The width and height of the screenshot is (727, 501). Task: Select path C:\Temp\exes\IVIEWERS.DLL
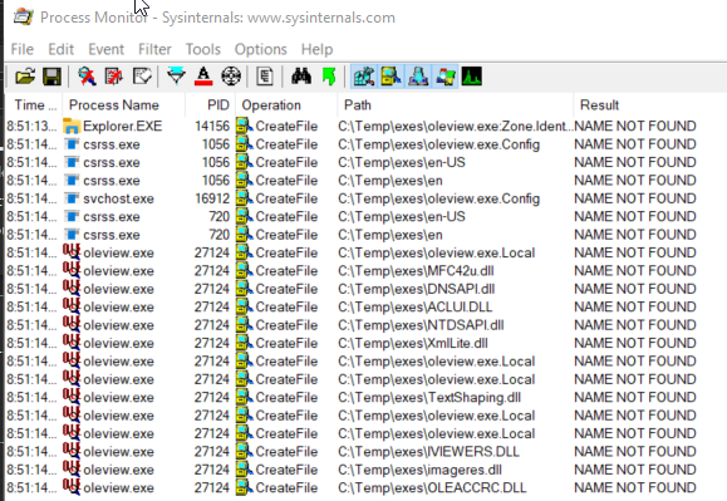point(428,451)
